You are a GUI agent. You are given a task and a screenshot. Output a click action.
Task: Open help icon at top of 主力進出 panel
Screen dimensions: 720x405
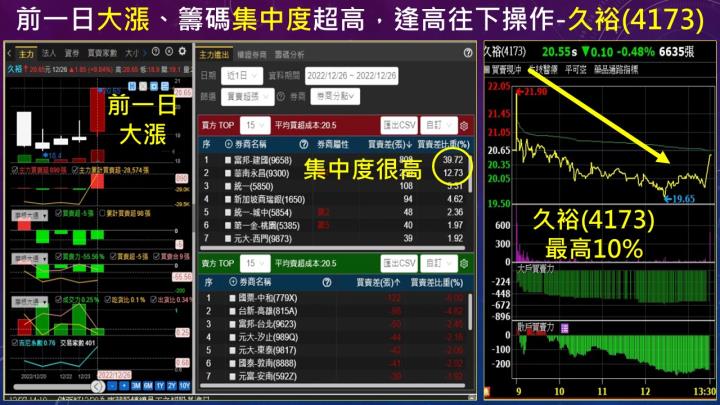(468, 53)
